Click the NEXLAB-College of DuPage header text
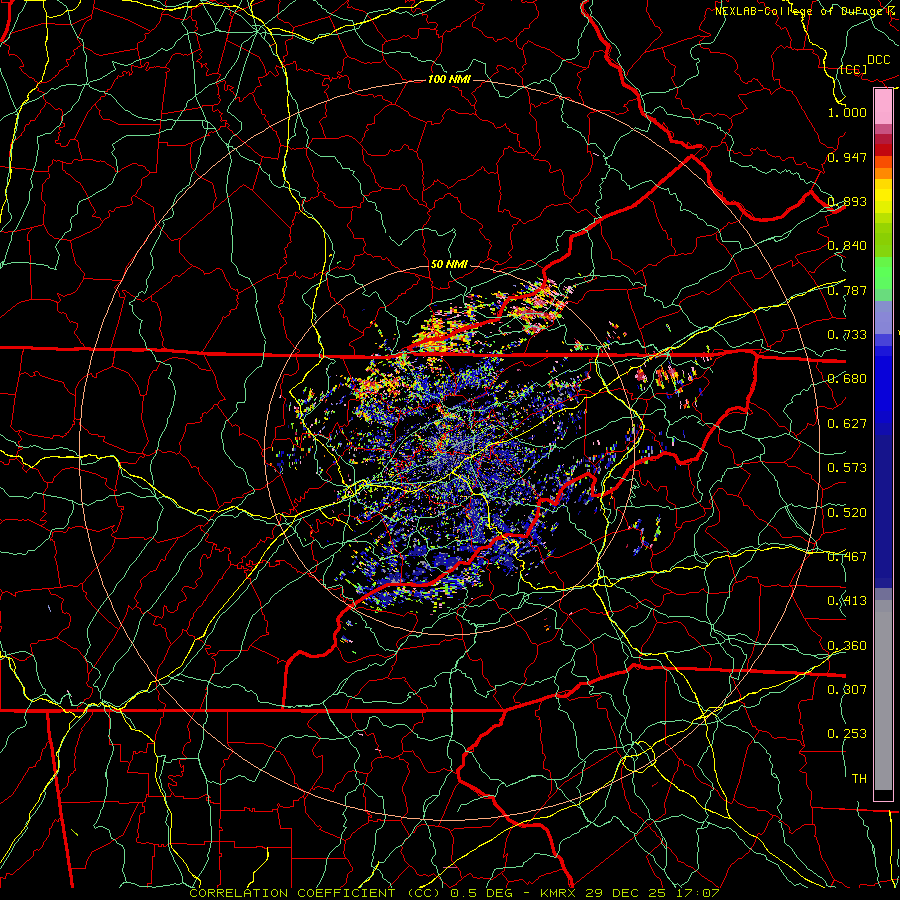 800,10
